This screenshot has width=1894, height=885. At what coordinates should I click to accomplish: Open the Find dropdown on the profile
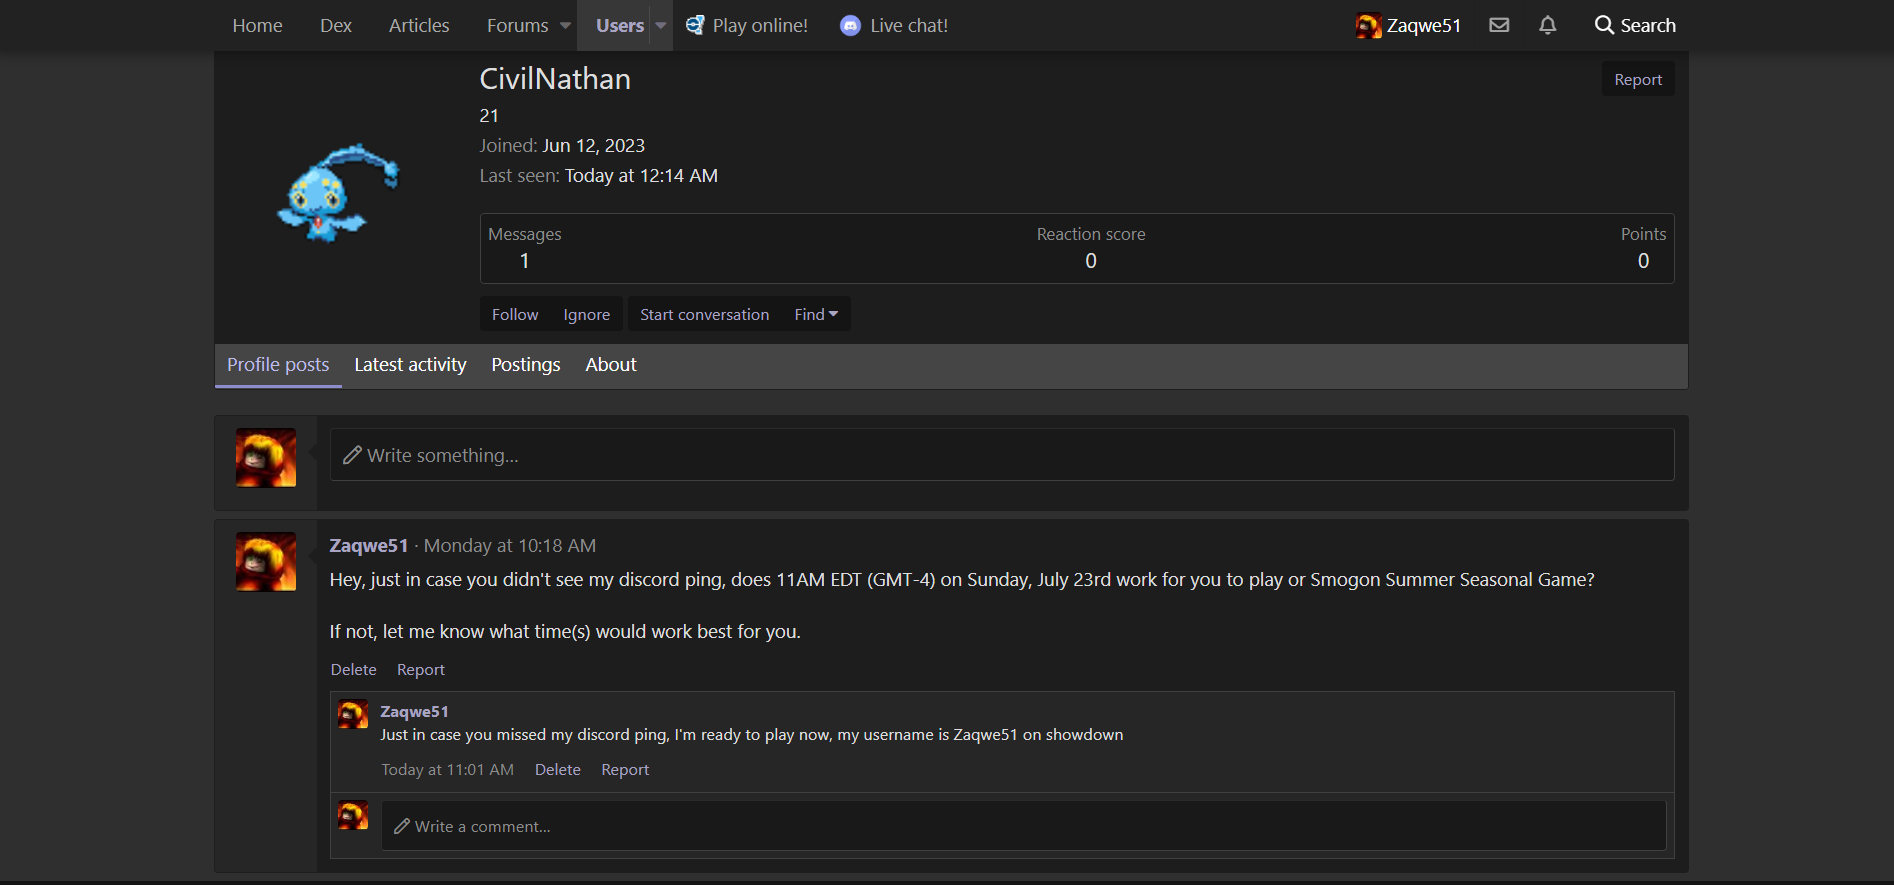click(x=816, y=314)
